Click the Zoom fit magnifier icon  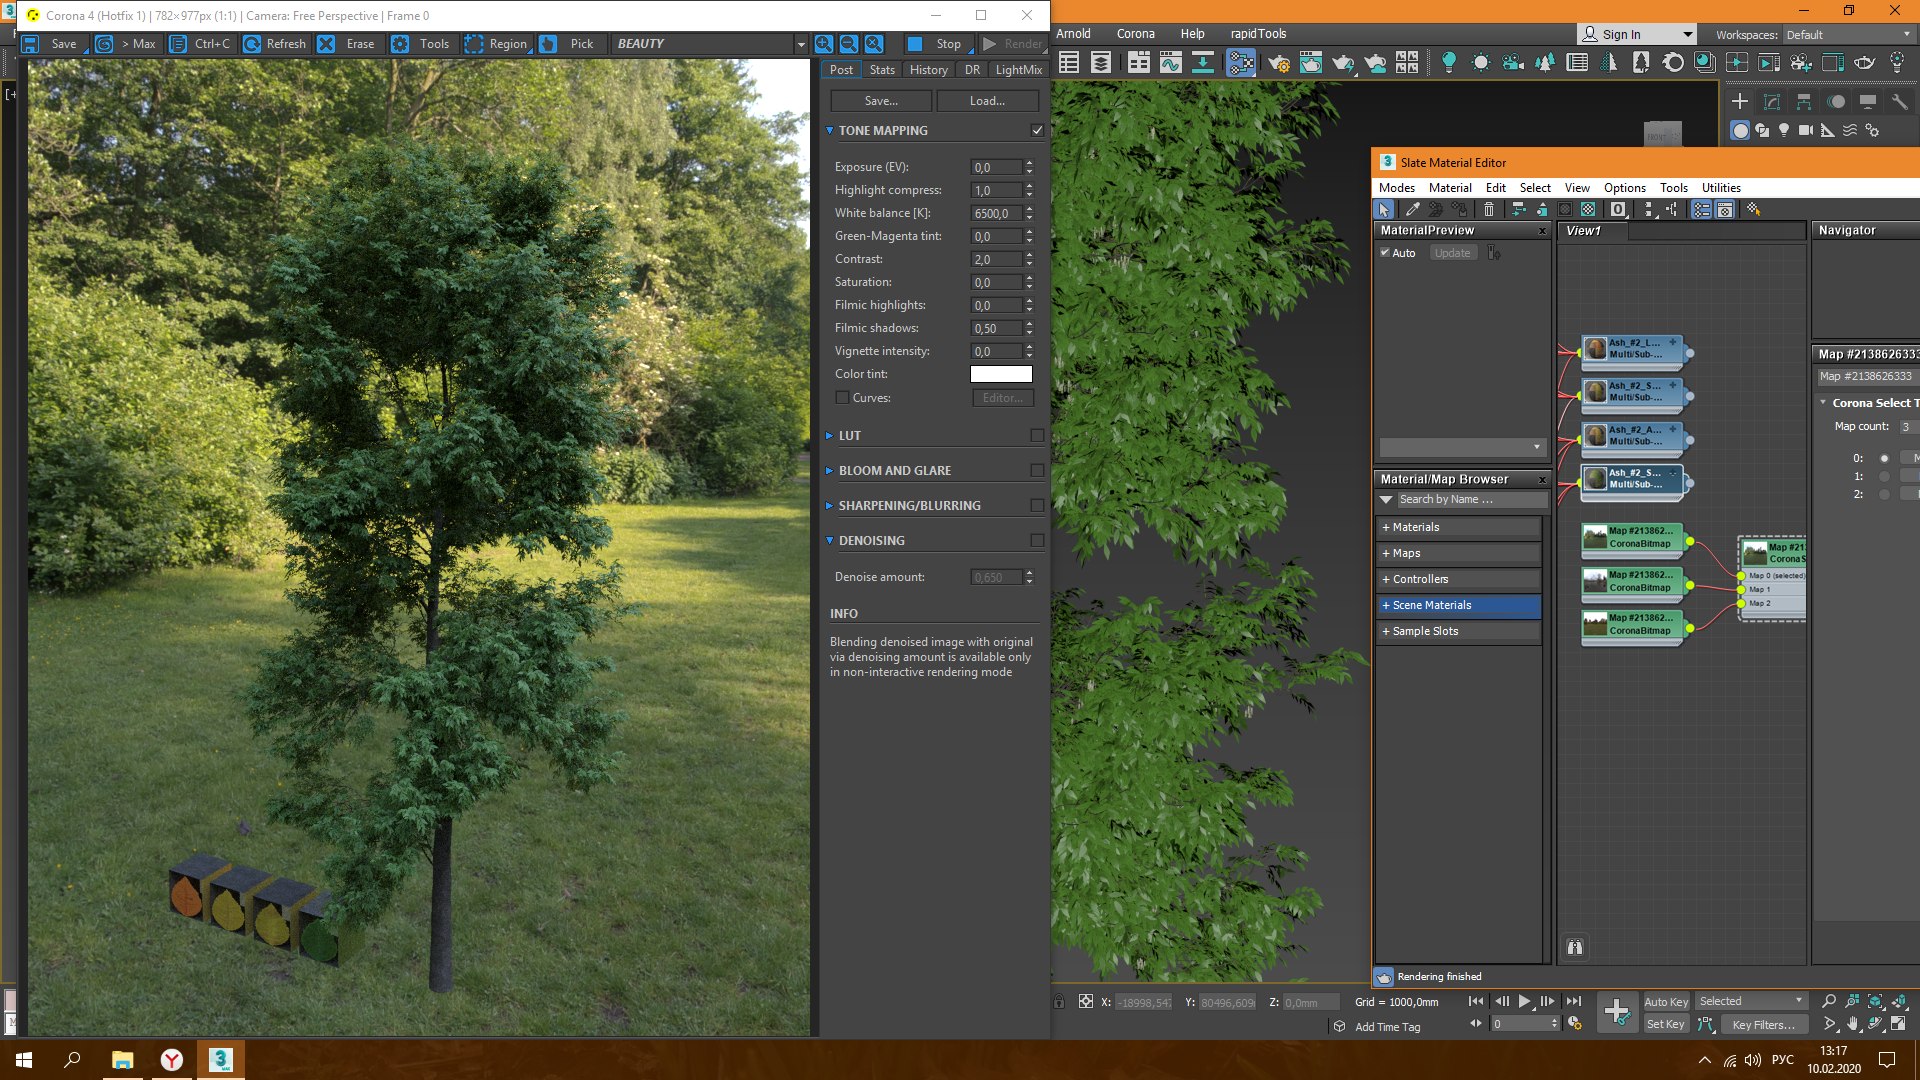873,44
